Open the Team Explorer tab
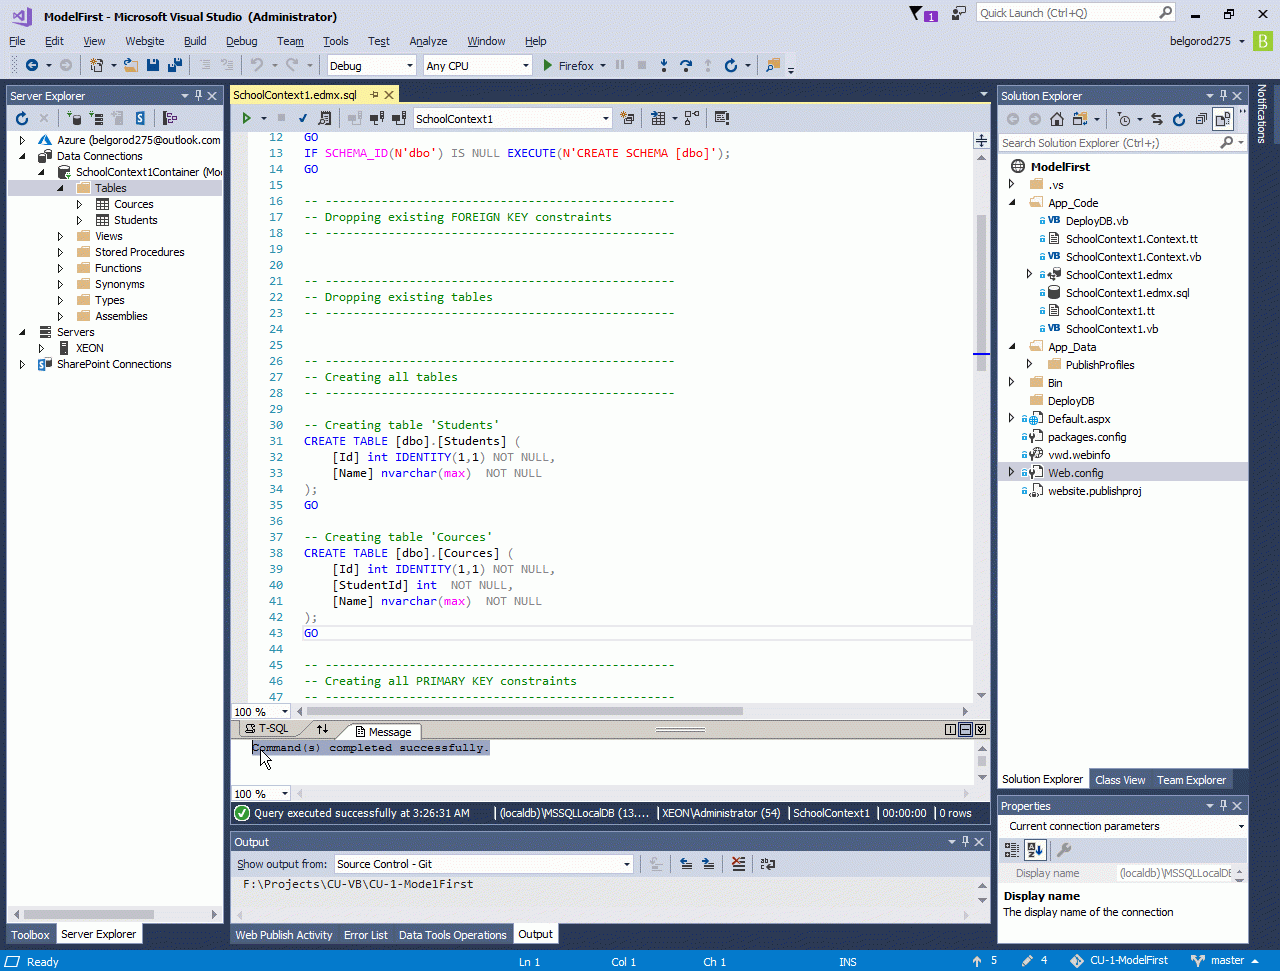Viewport: 1280px width, 971px height. click(1191, 779)
